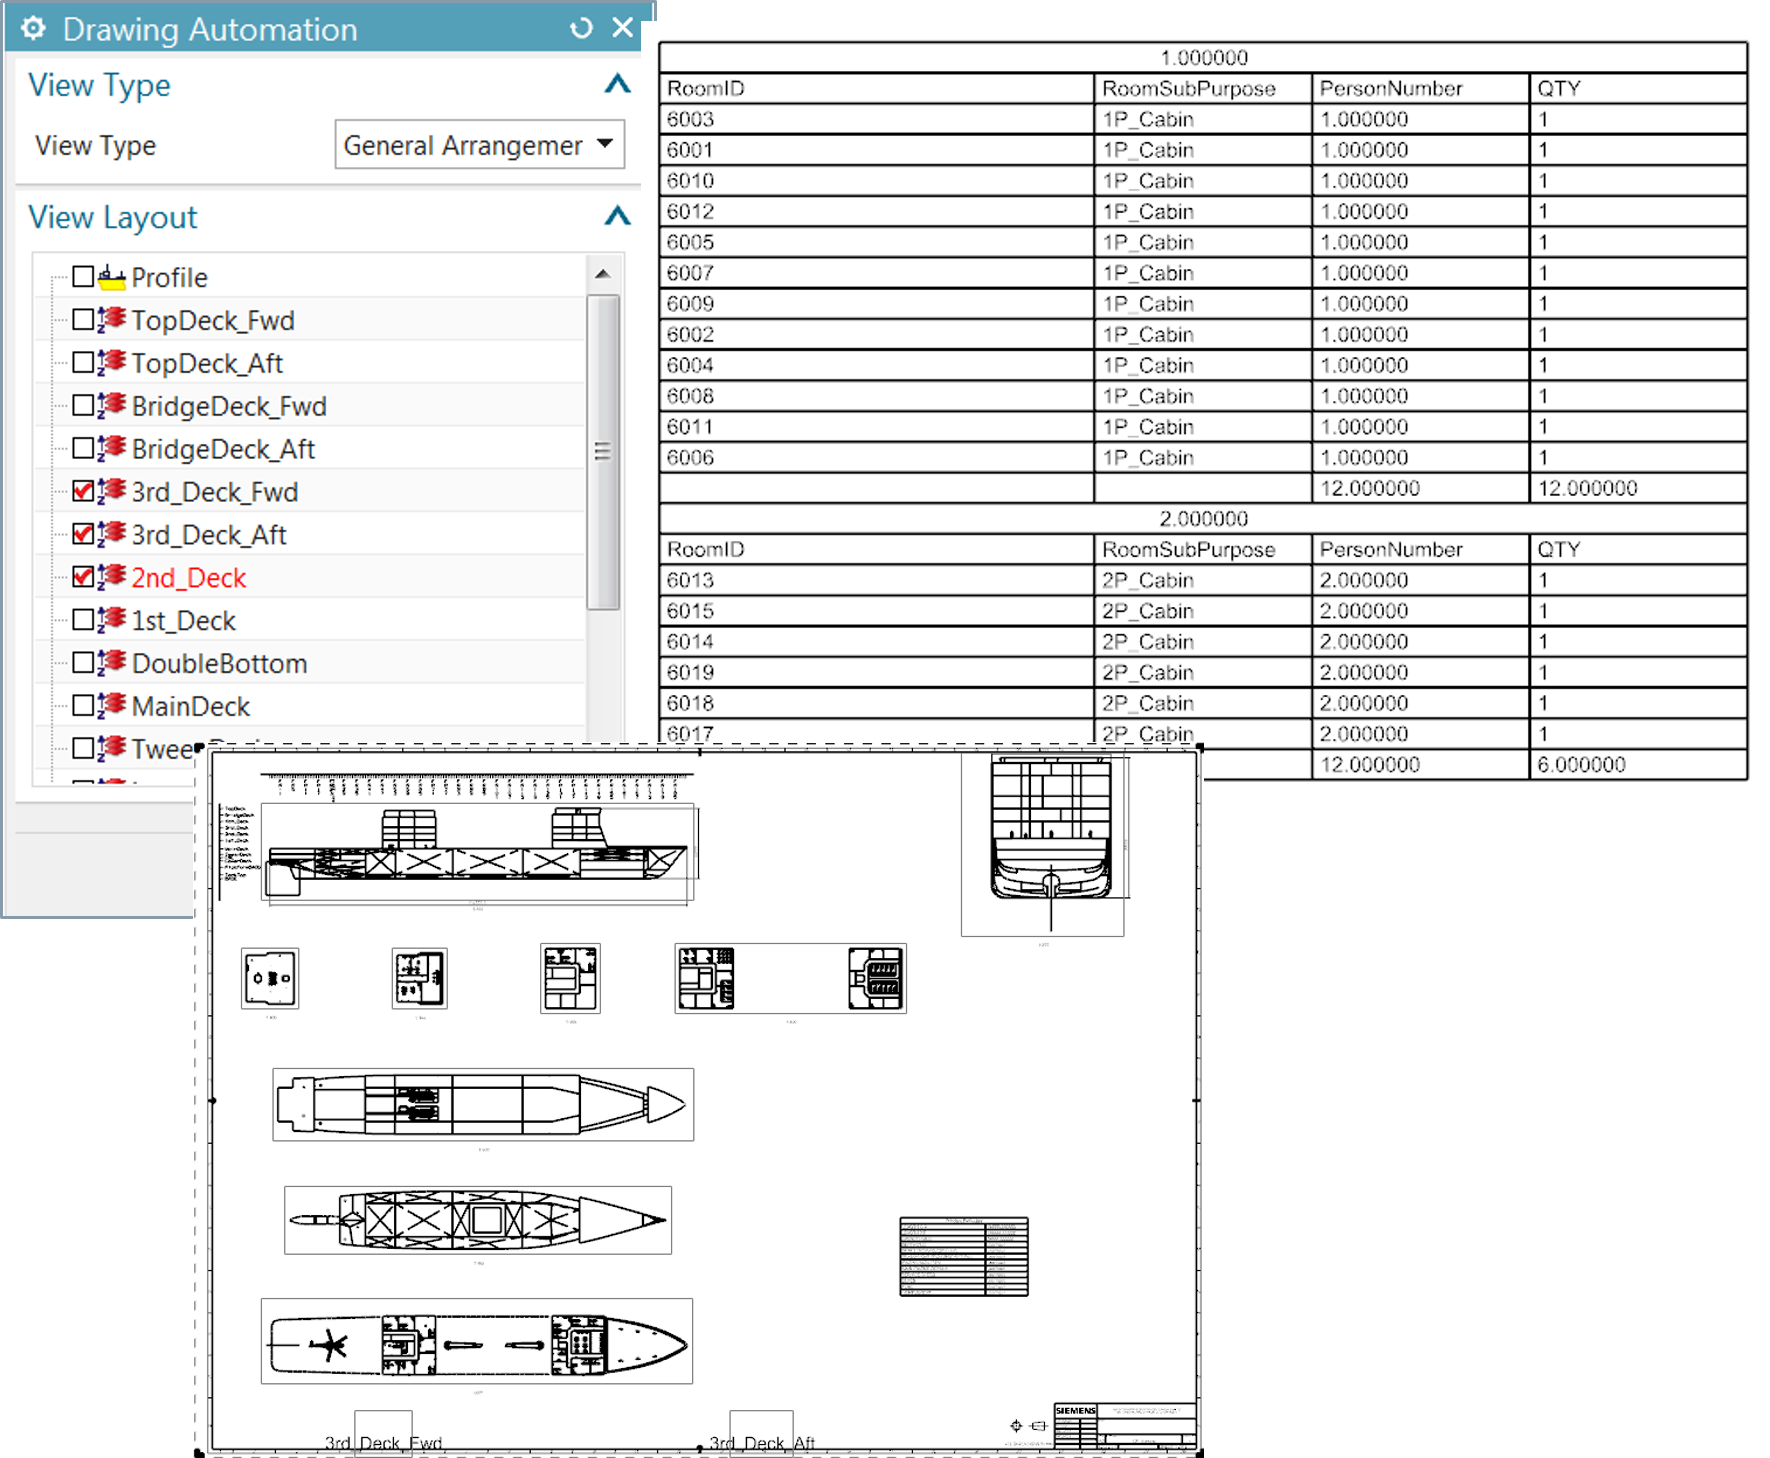This screenshot has height=1458, width=1770.
Task: Click the deck layer icon beside DoubleBottom
Action: tap(113, 662)
